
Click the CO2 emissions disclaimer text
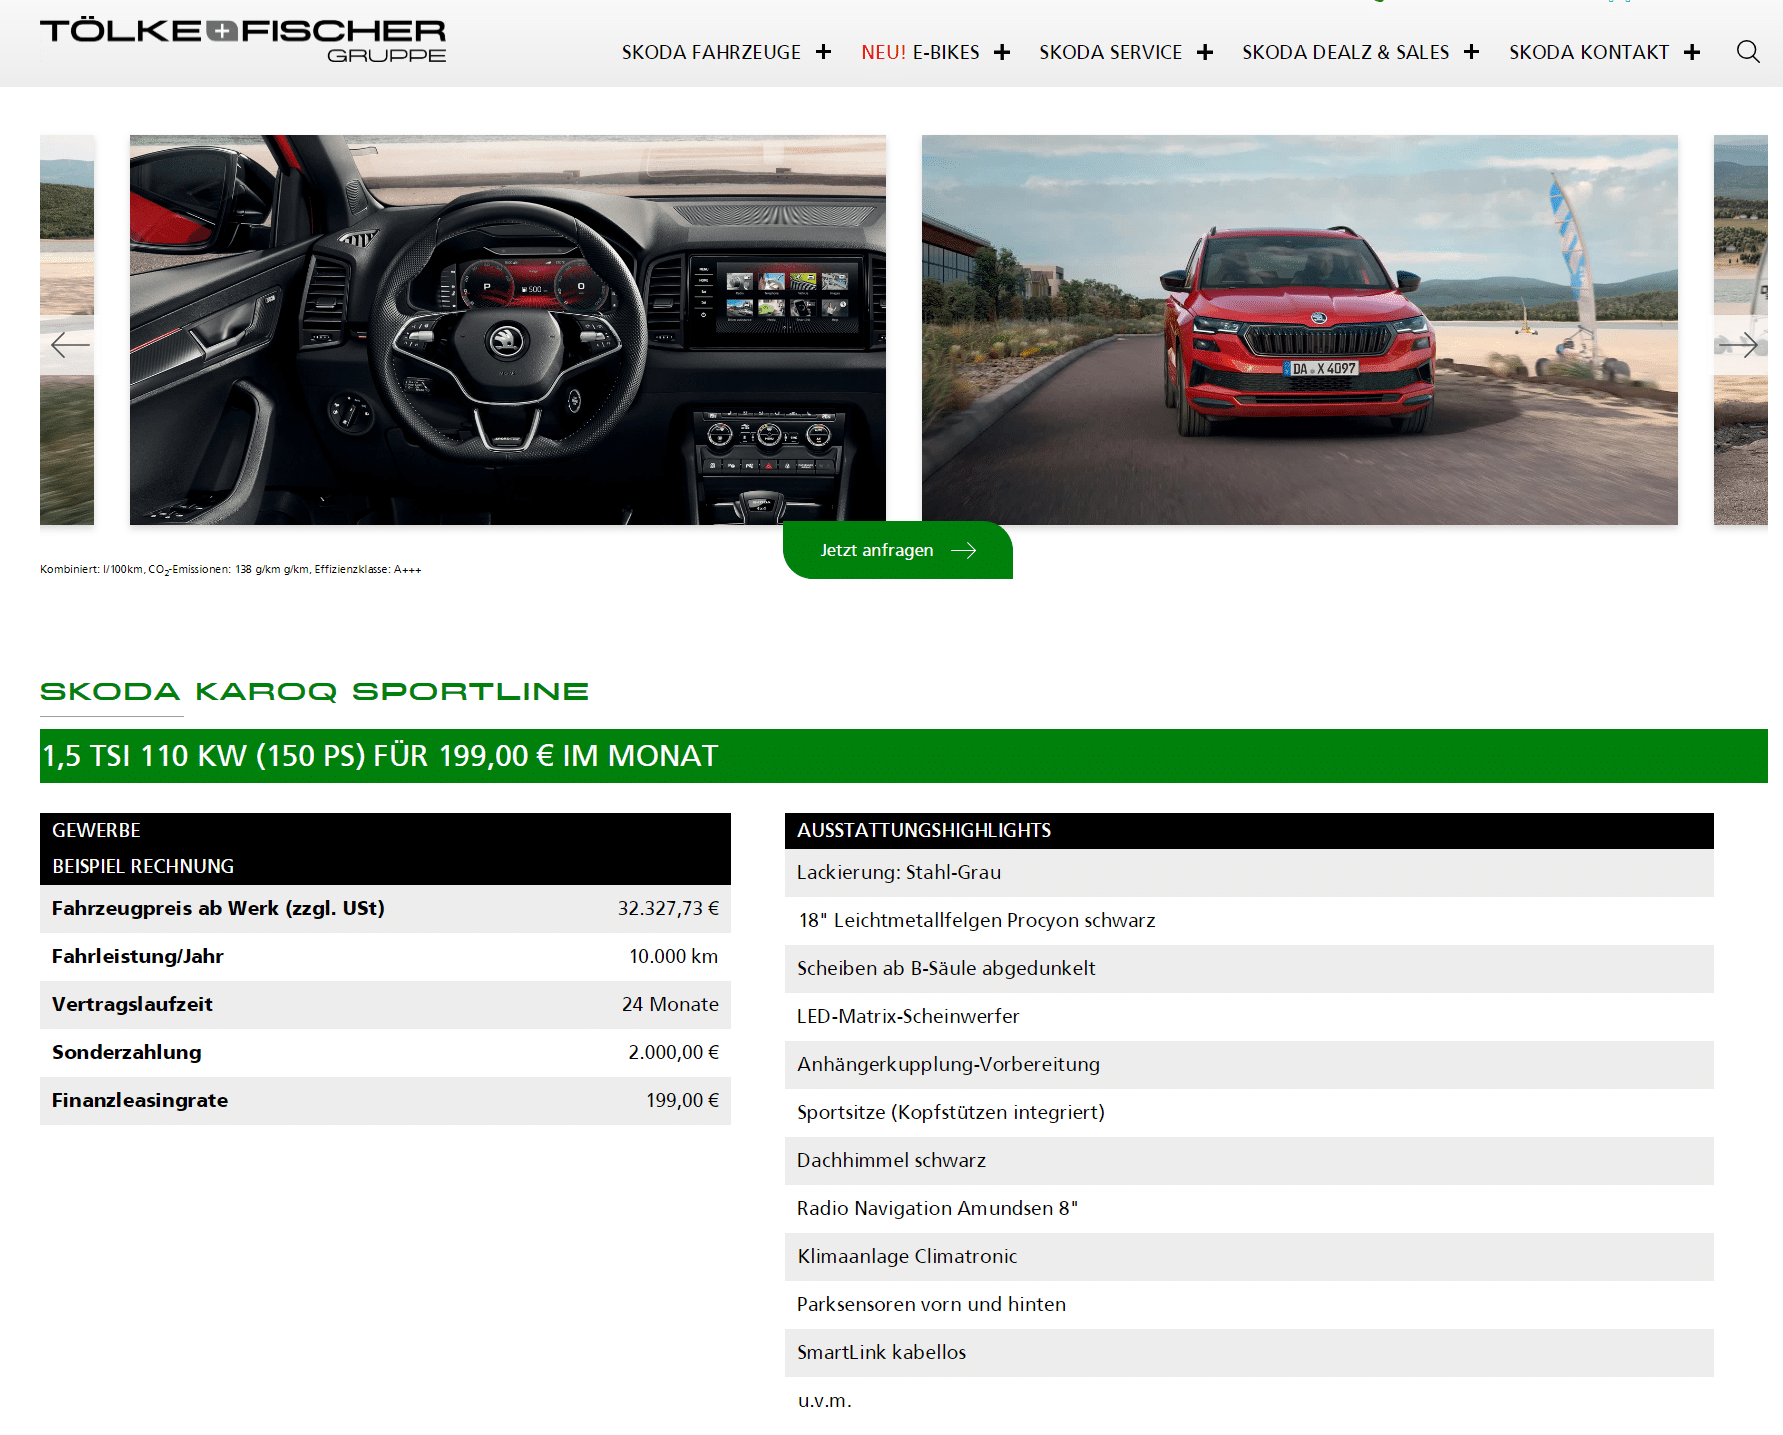pos(231,570)
